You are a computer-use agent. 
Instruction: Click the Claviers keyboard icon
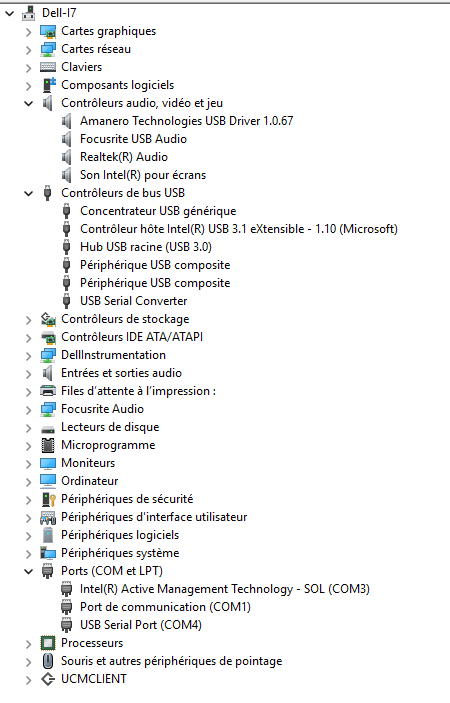(x=48, y=67)
